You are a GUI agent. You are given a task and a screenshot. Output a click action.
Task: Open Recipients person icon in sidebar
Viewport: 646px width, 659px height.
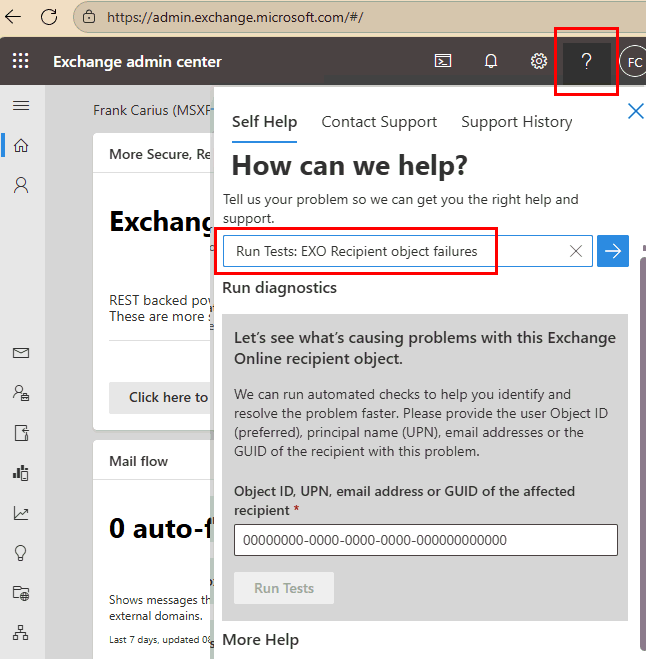click(21, 185)
